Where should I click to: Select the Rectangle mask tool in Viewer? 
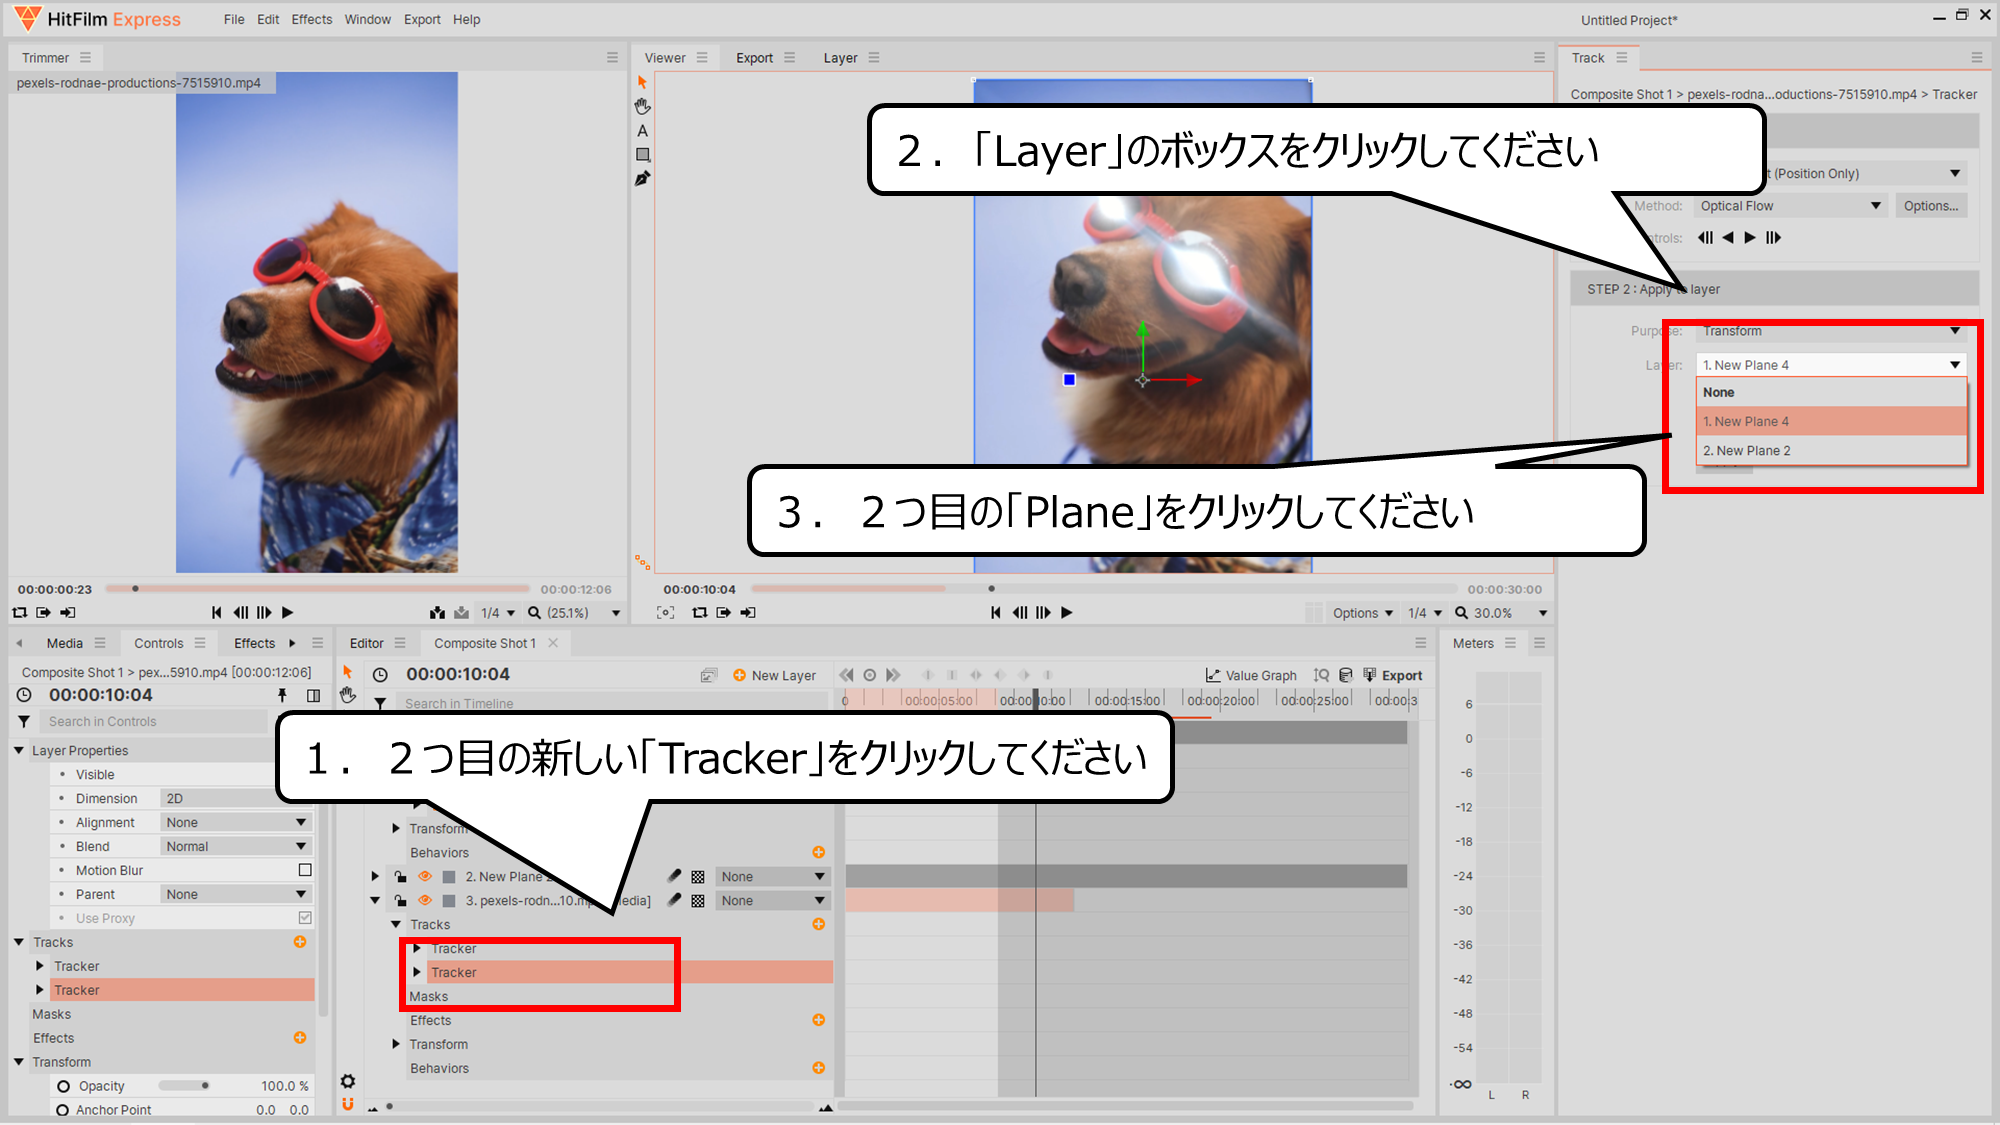(x=642, y=155)
